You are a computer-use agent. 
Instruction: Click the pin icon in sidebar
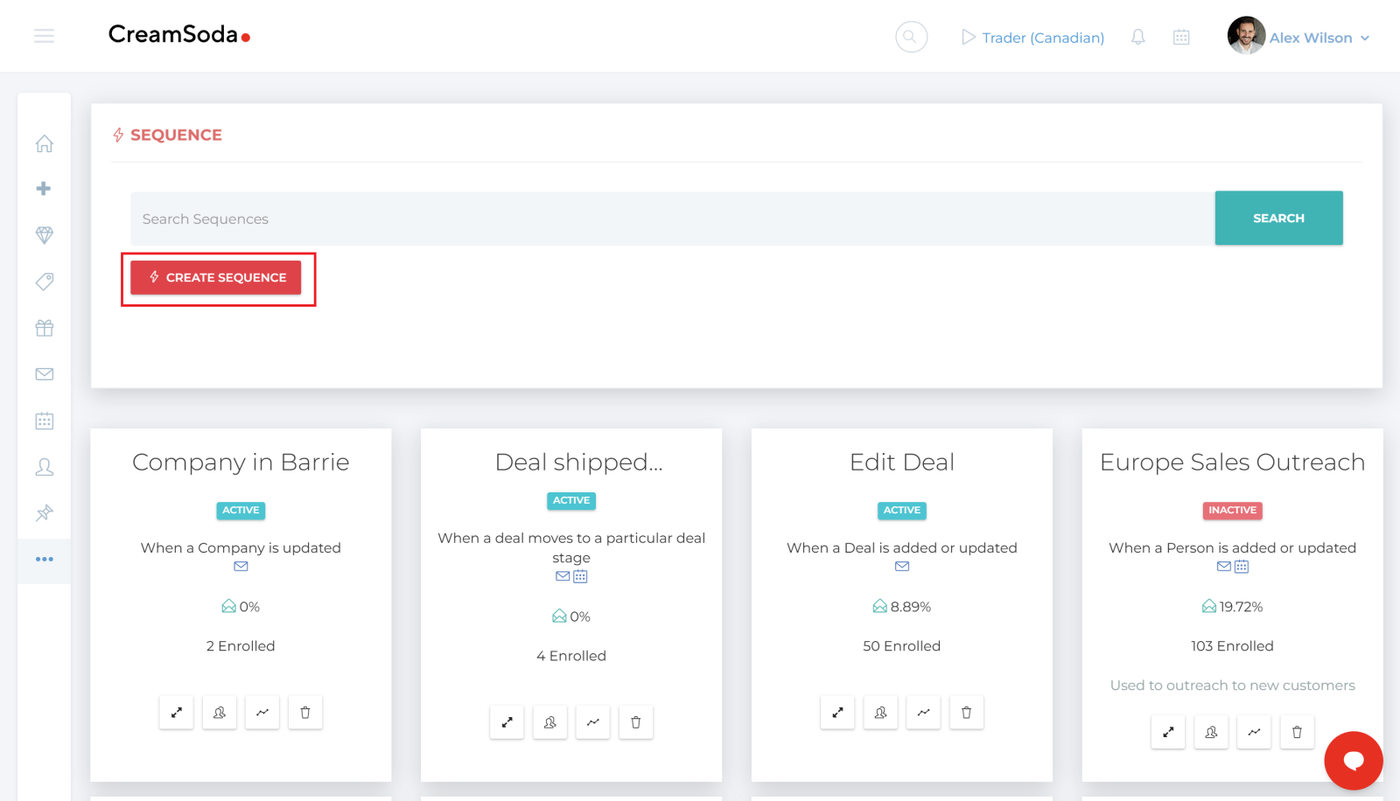(x=44, y=513)
